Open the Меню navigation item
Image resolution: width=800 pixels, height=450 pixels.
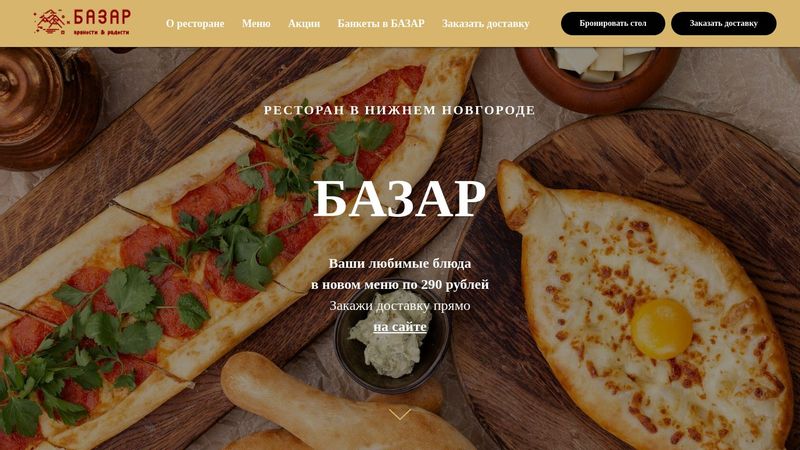[256, 23]
